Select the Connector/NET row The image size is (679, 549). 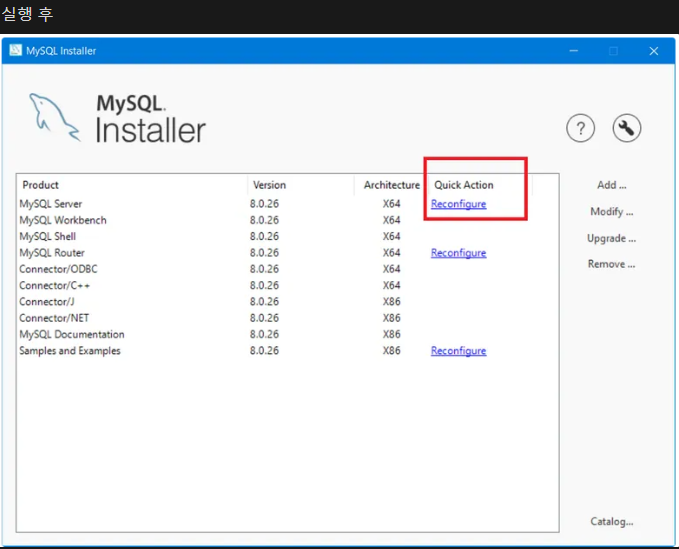[287, 318]
